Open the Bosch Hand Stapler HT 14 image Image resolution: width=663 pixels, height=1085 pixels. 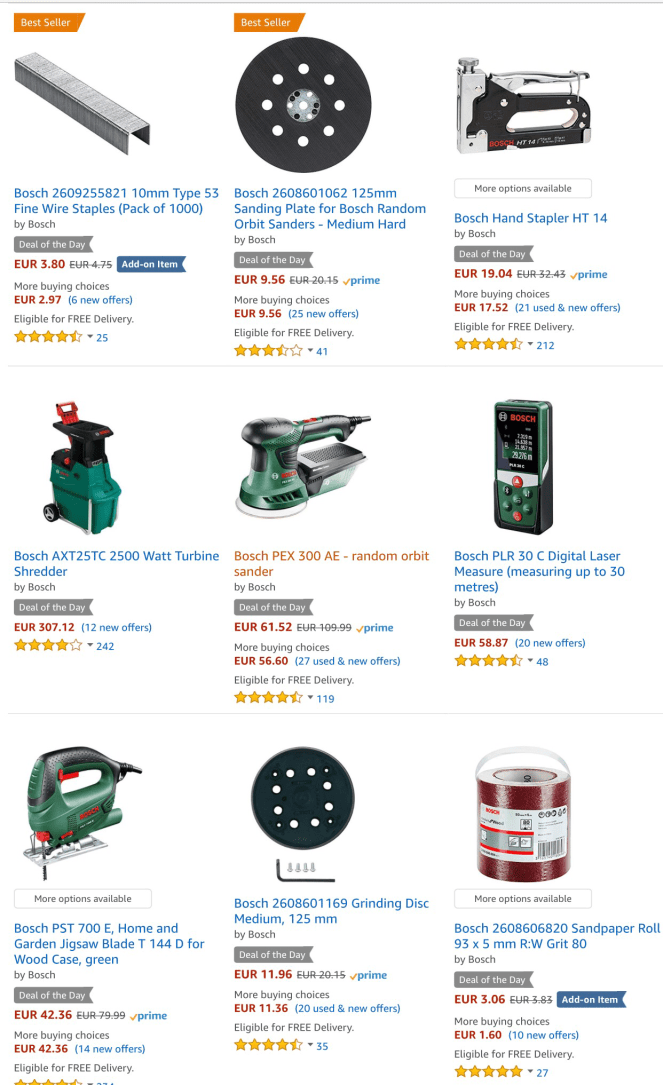pyautogui.click(x=523, y=105)
